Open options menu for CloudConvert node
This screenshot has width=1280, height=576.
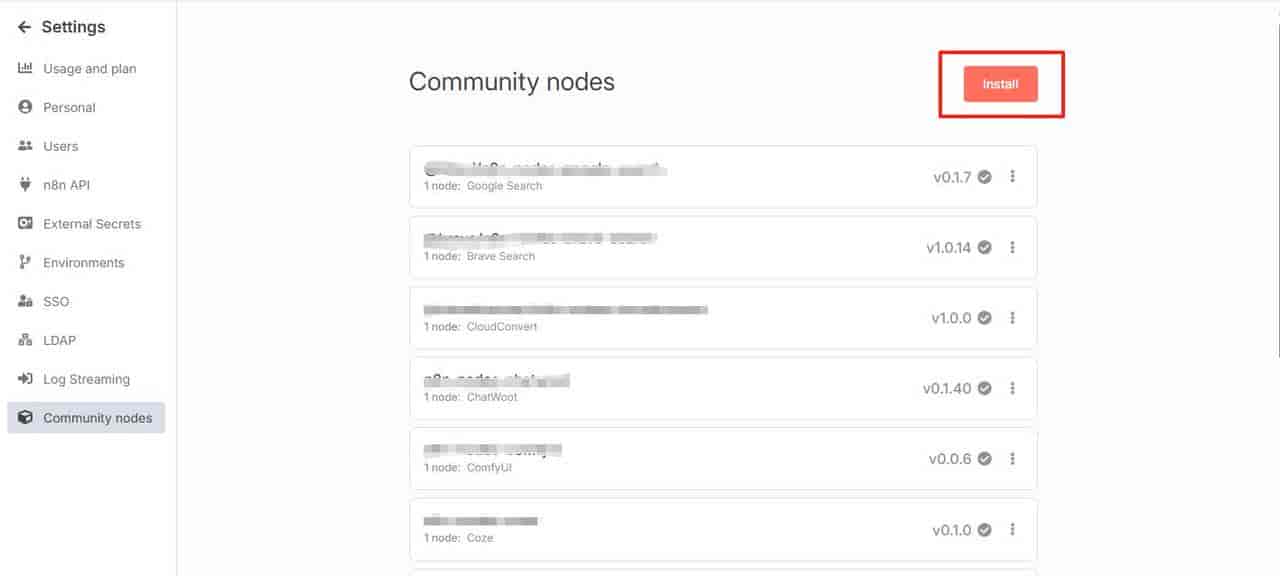click(1012, 318)
